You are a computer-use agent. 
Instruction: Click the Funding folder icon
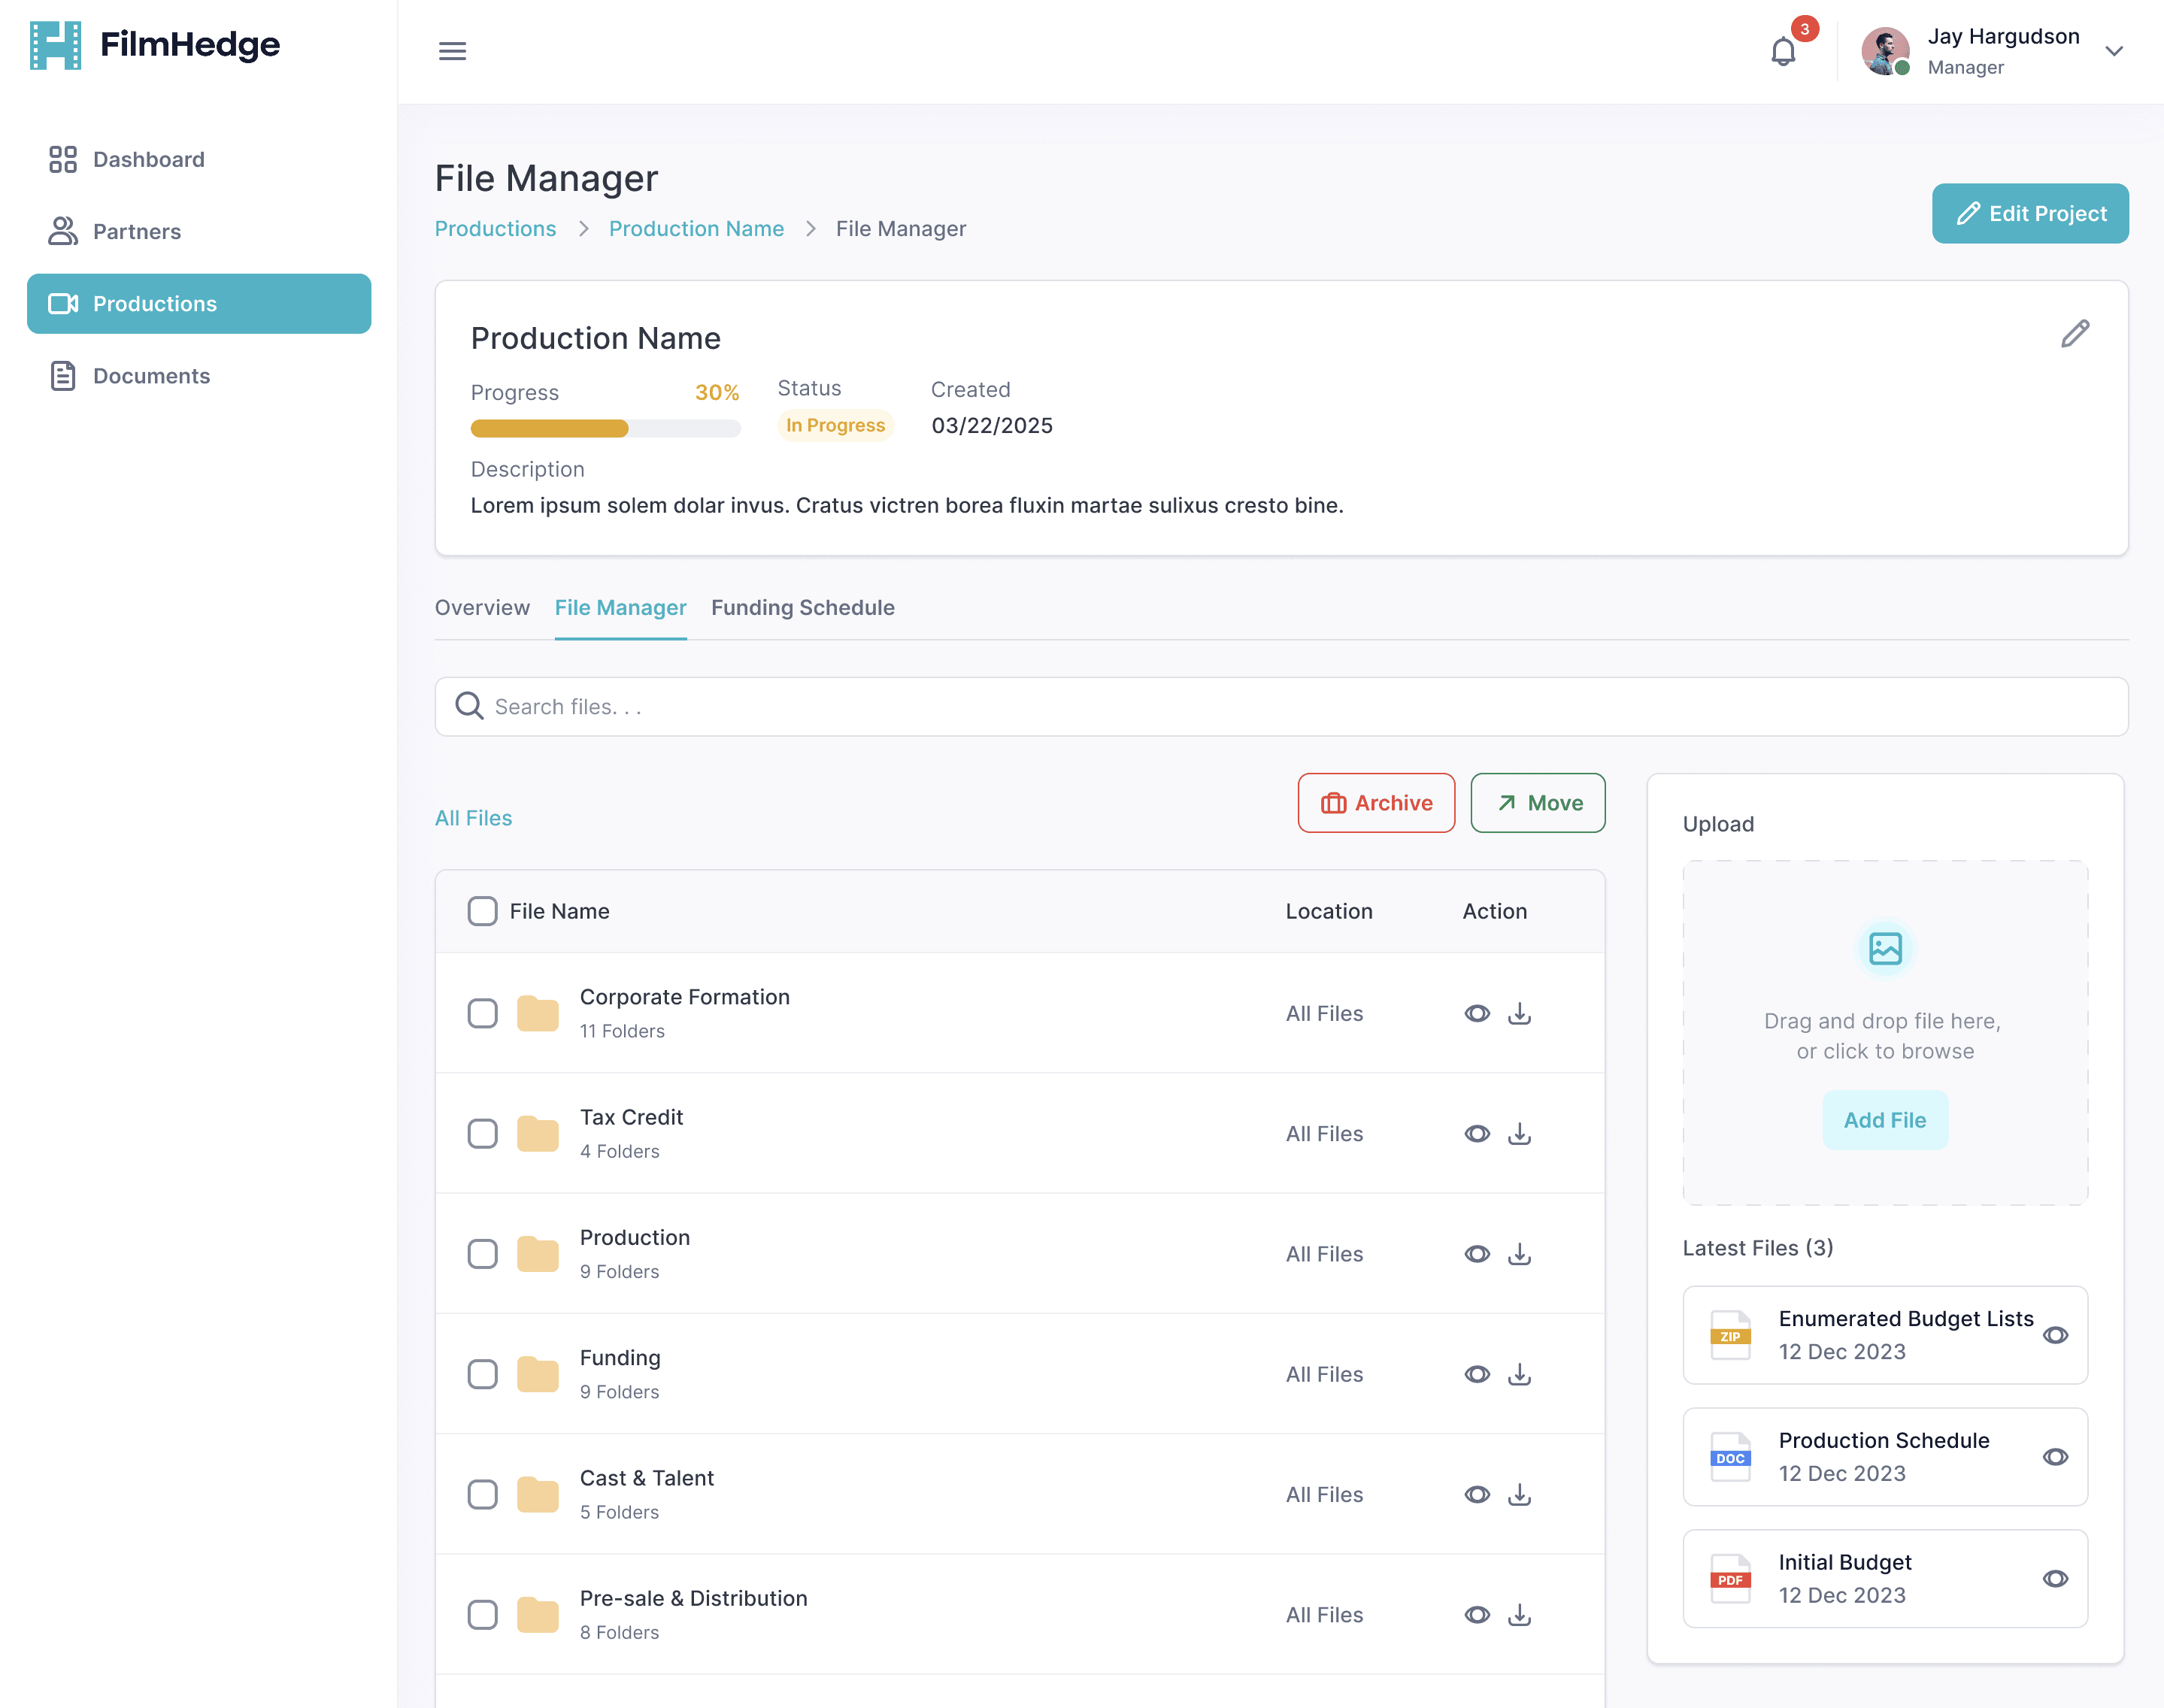tap(538, 1374)
